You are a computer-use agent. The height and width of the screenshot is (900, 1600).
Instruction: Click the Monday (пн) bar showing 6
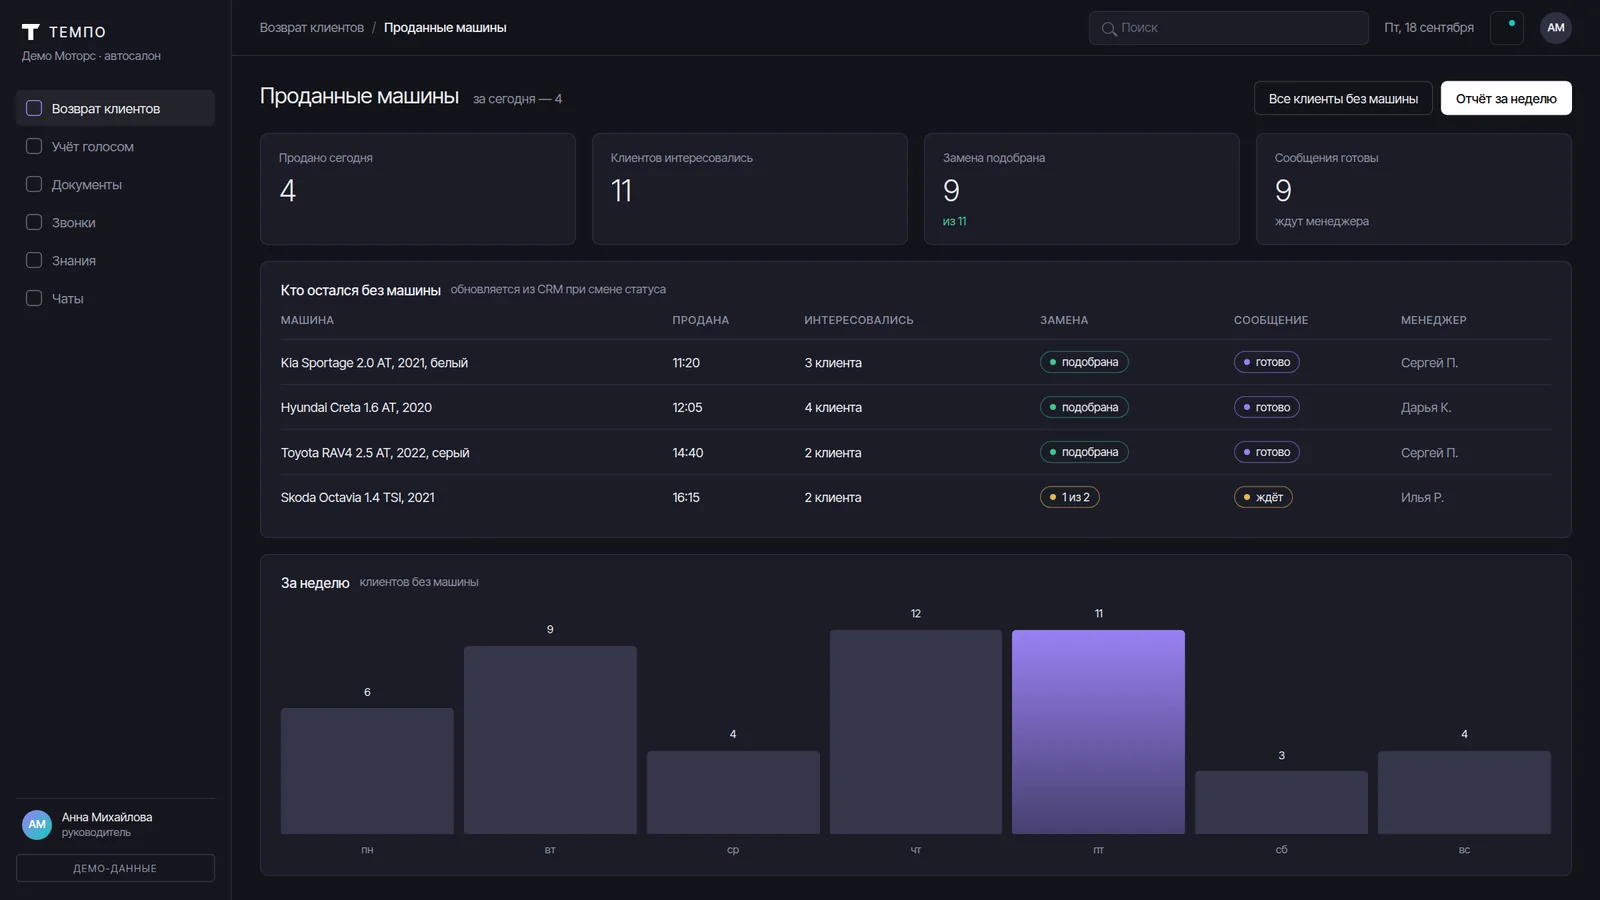pyautogui.click(x=367, y=771)
